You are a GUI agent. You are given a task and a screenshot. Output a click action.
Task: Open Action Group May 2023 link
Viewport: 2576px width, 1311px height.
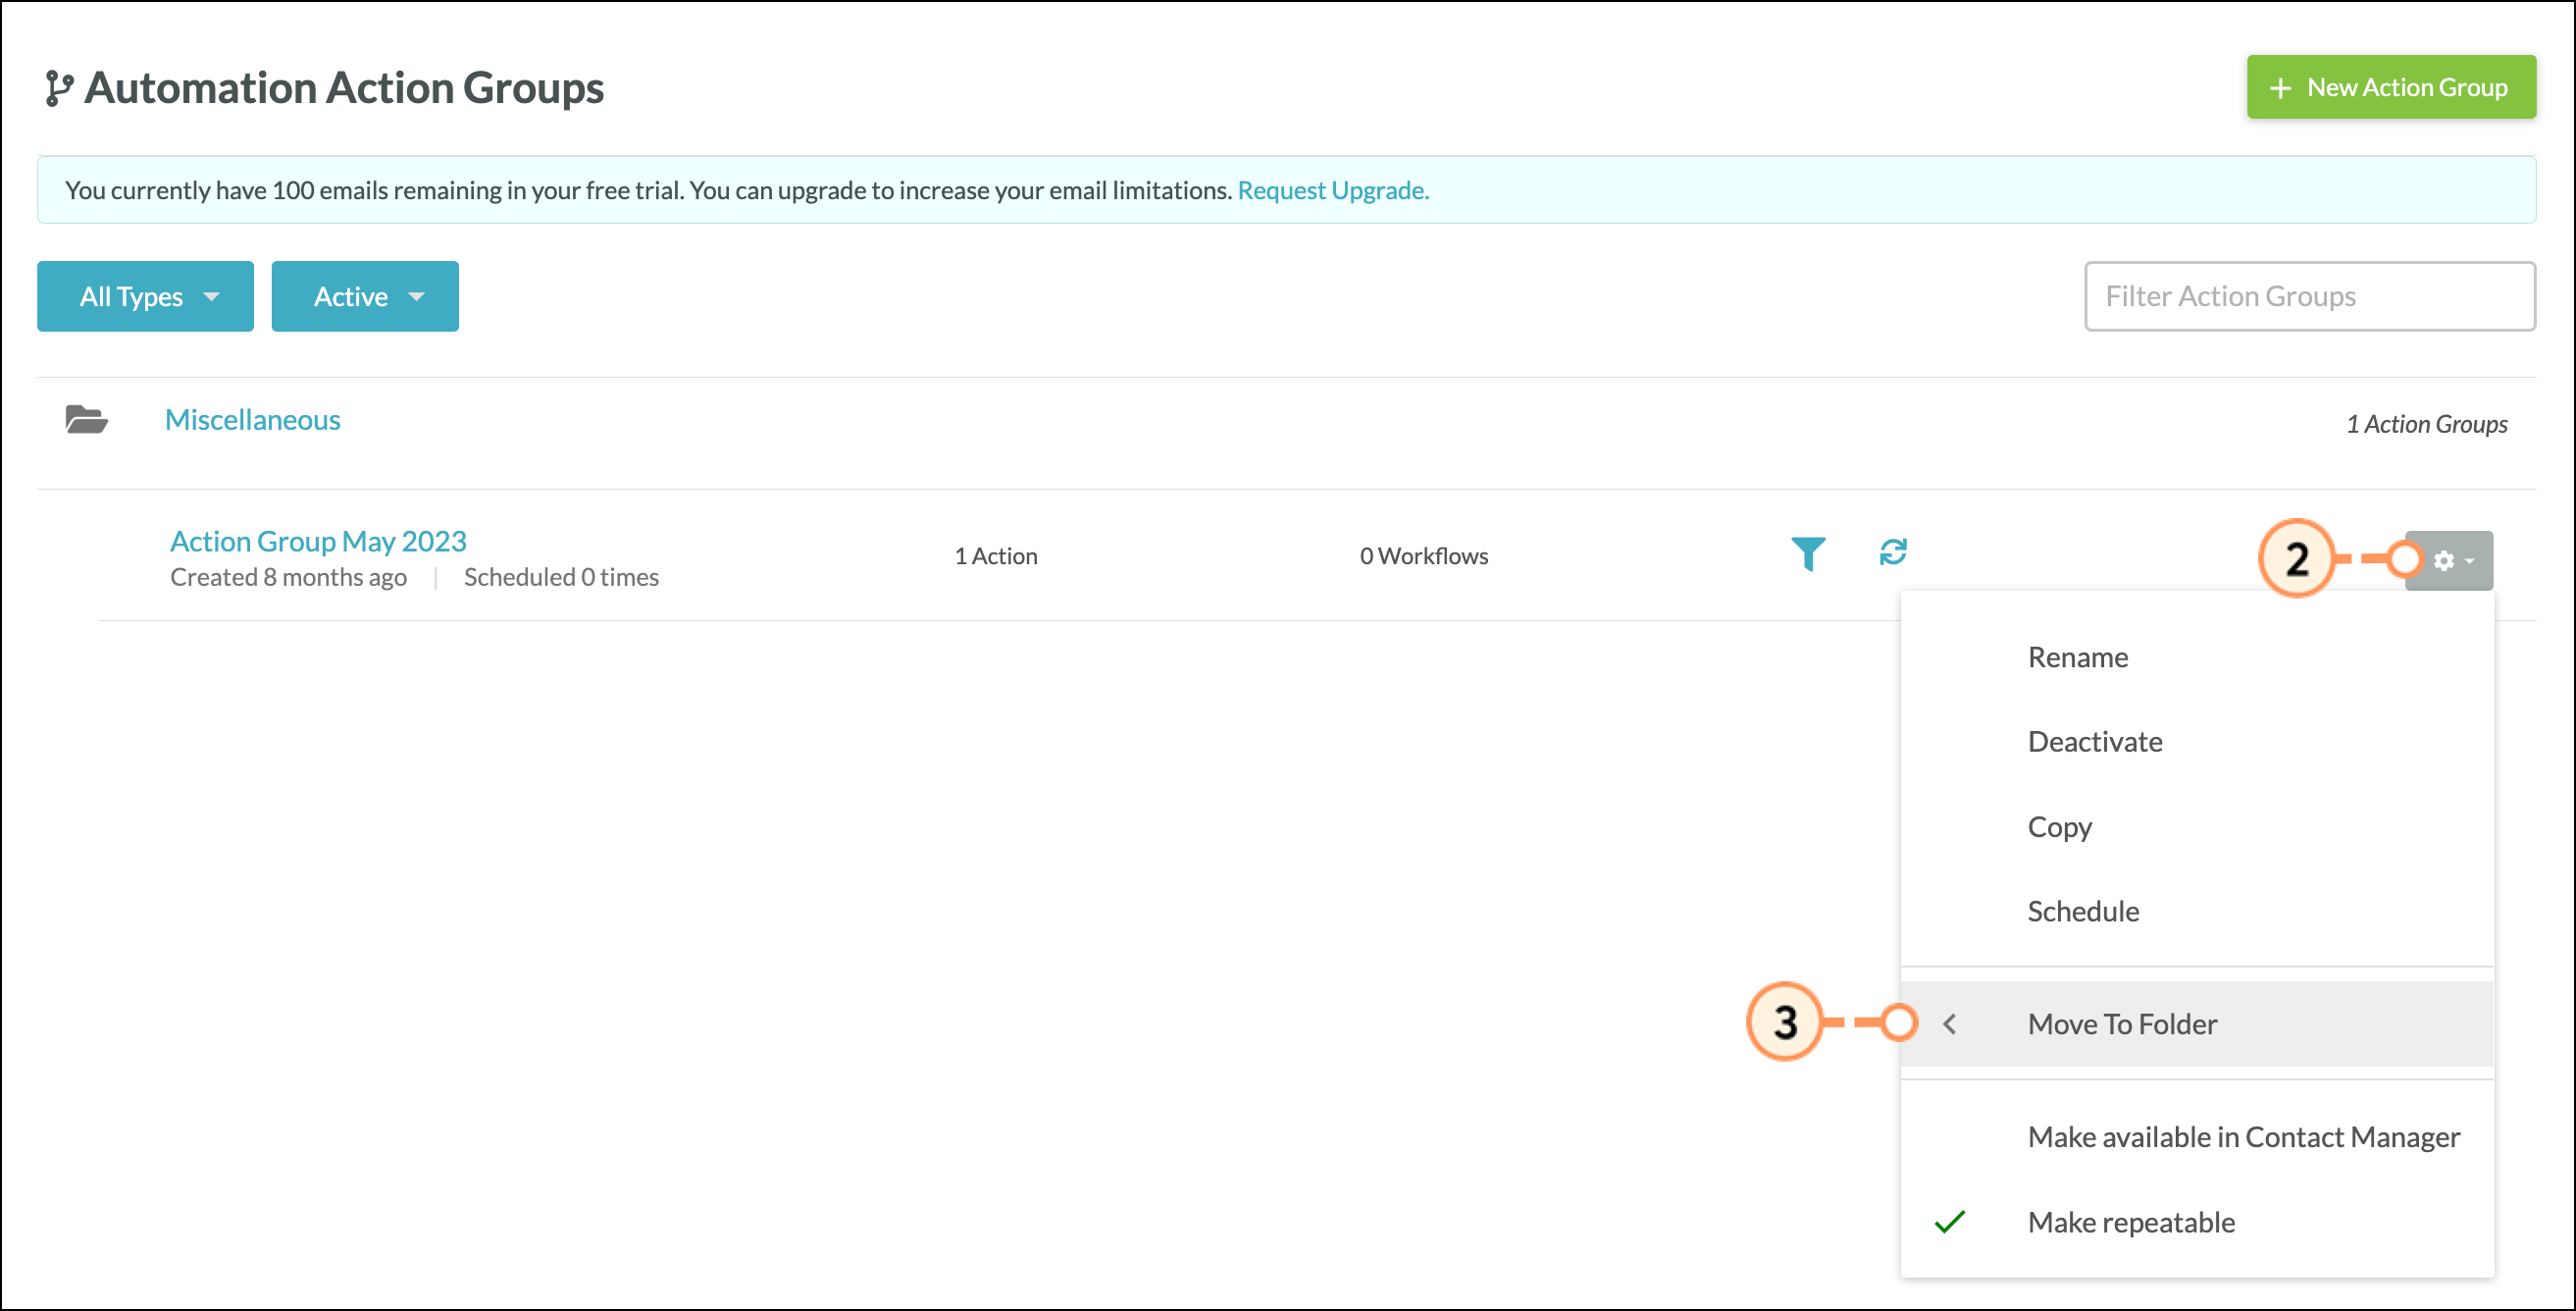point(318,541)
